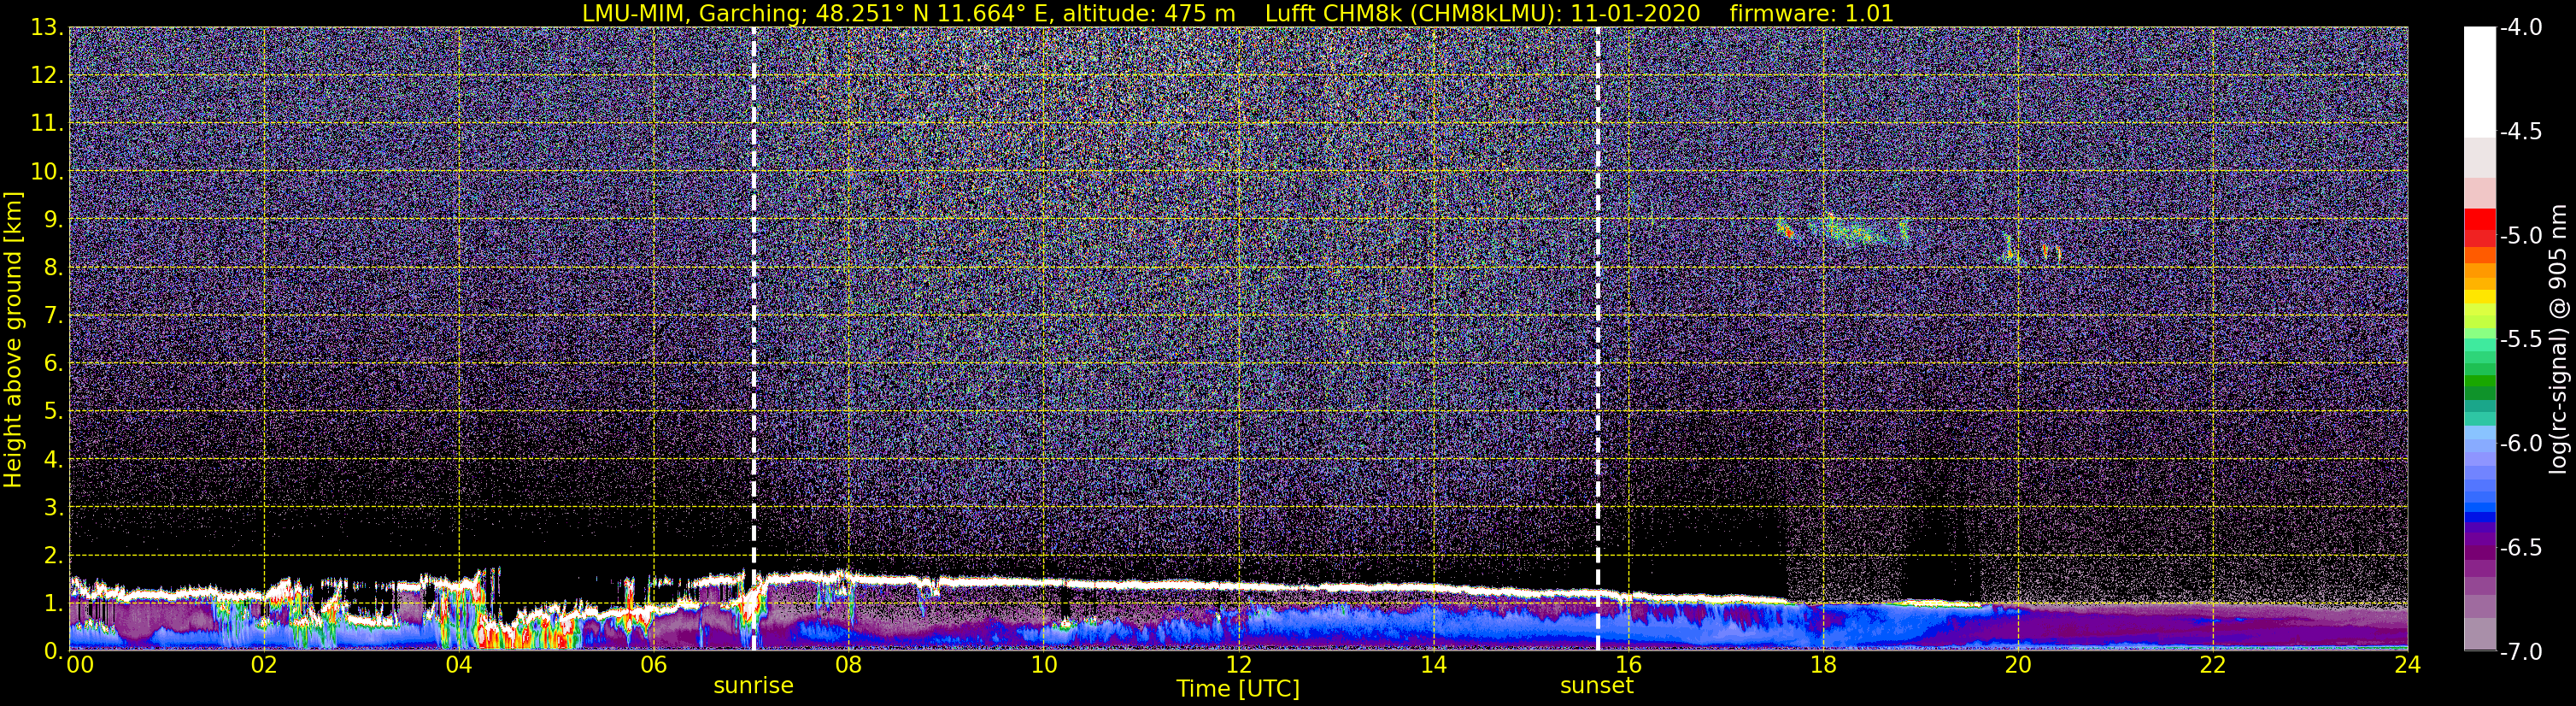Image resolution: width=2576 pixels, height=706 pixels.
Task: Click the y-axis tick label '4.'
Action: [x=54, y=460]
